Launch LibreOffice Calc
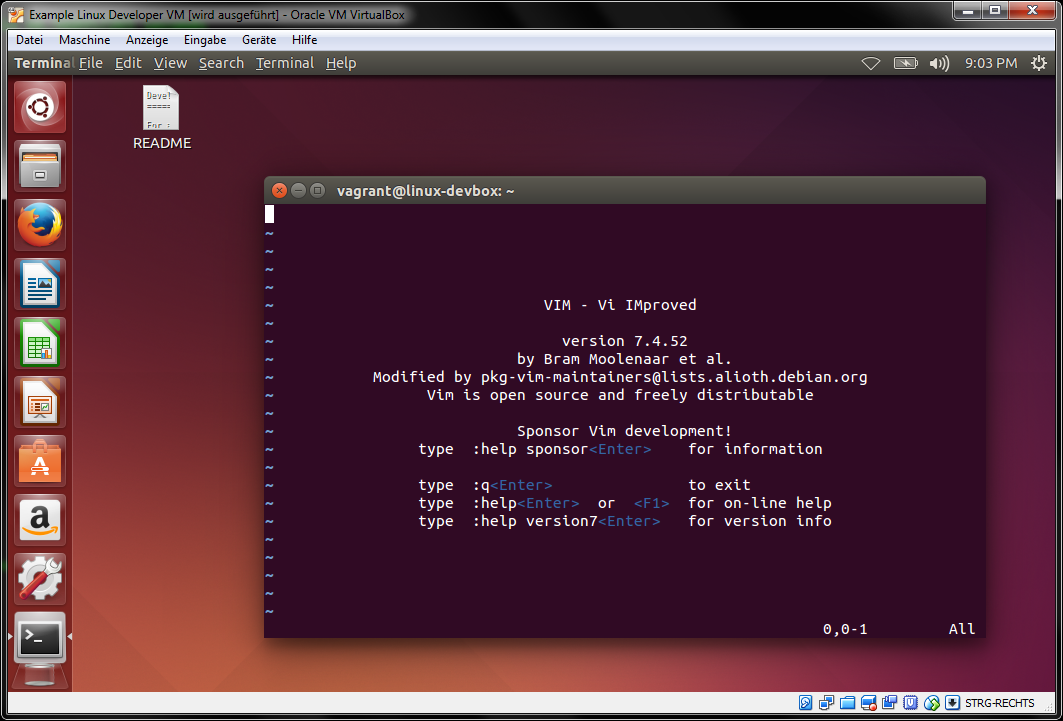Image resolution: width=1063 pixels, height=721 pixels. (37, 343)
